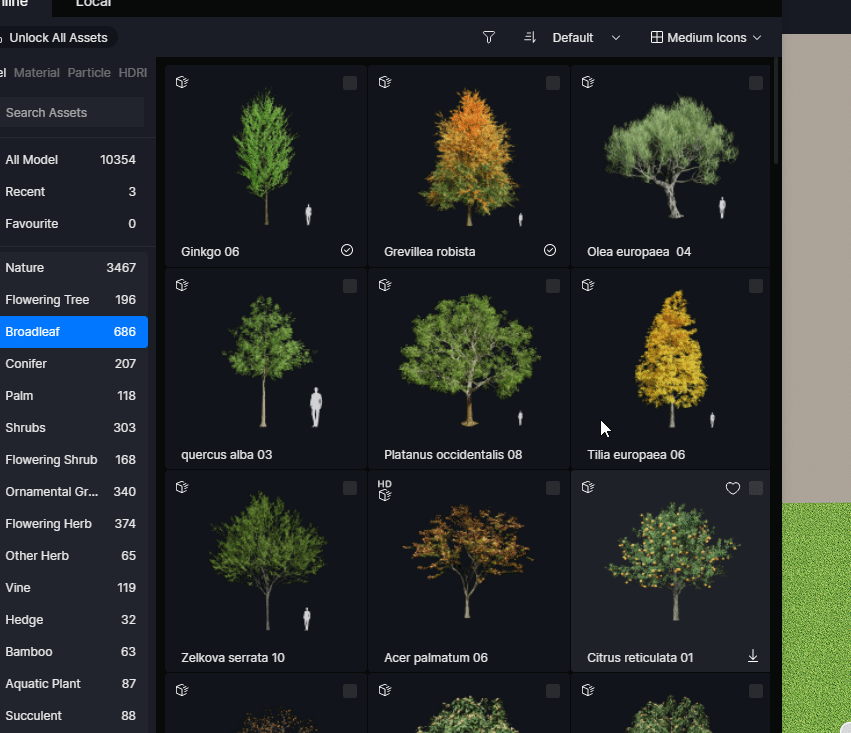Click downloaded checkmark on Ginkgo 06
The height and width of the screenshot is (733, 851).
click(347, 250)
